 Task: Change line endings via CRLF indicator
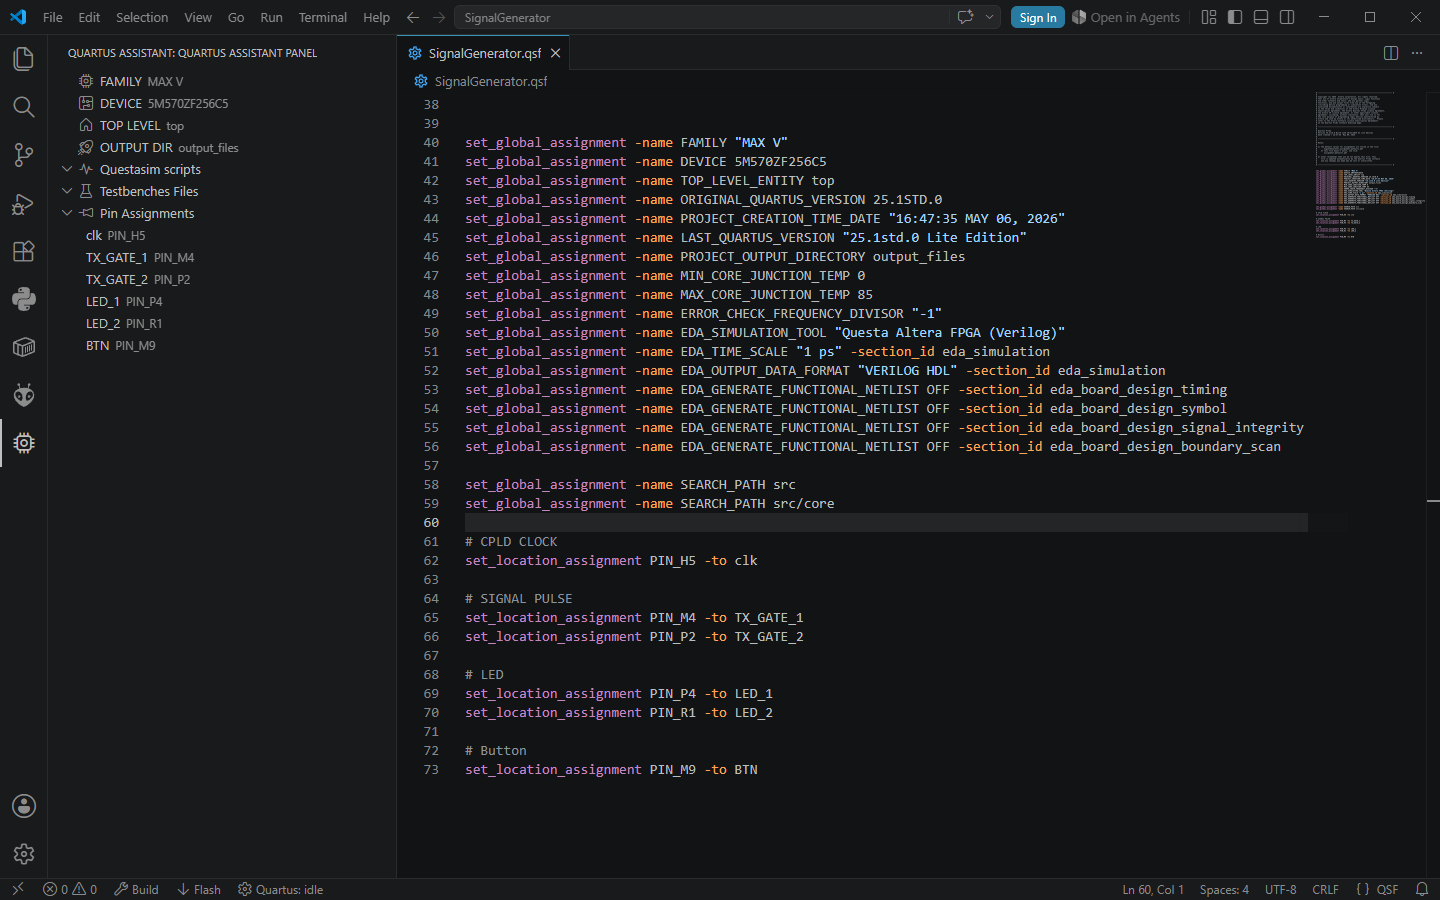[1325, 889]
